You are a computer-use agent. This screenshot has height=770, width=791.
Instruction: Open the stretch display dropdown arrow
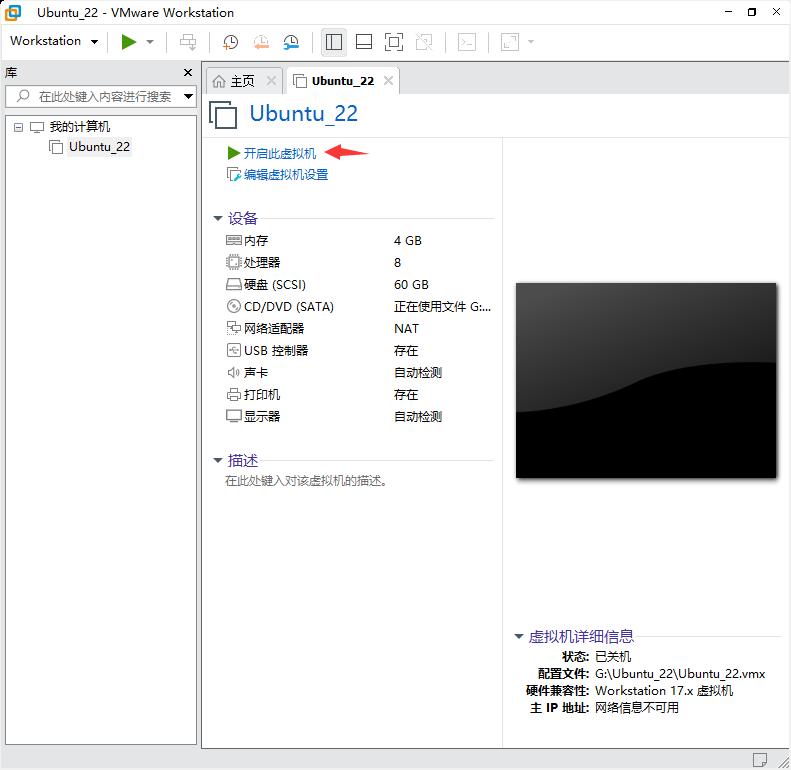click(x=531, y=42)
